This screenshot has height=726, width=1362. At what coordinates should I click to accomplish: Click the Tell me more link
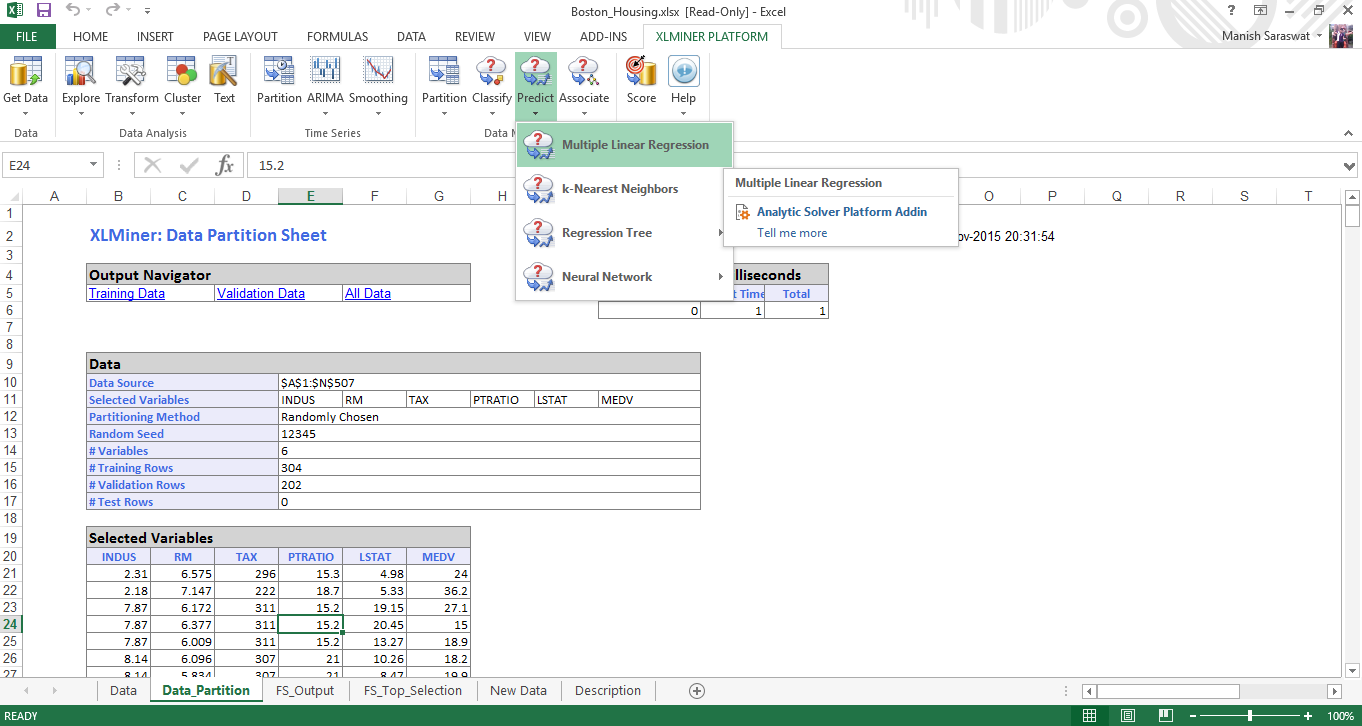792,233
